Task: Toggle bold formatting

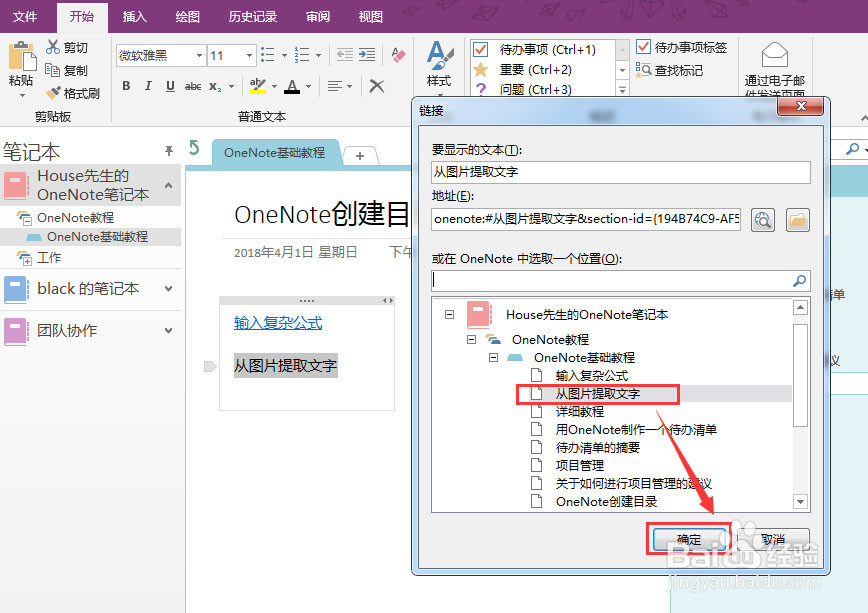Action: pyautogui.click(x=126, y=86)
